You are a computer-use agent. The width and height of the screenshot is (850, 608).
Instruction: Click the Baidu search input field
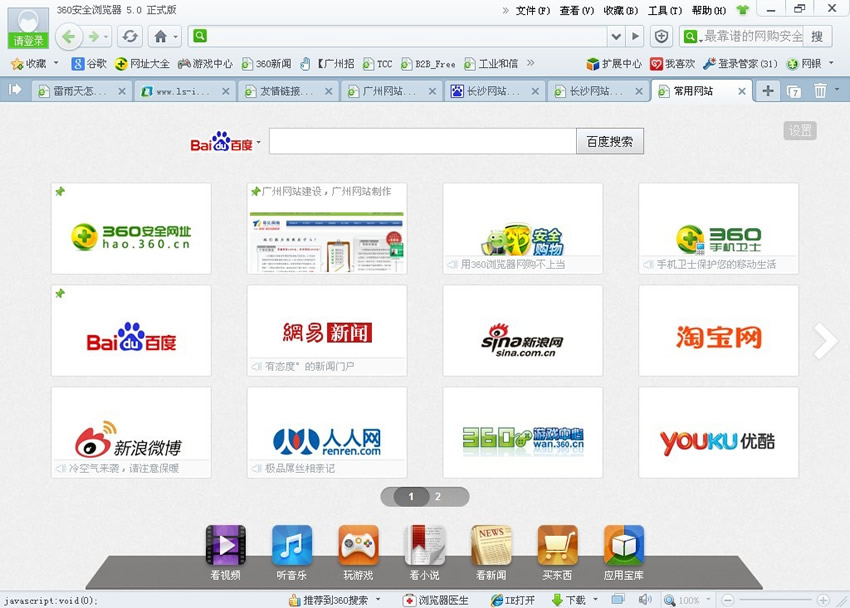[423, 141]
